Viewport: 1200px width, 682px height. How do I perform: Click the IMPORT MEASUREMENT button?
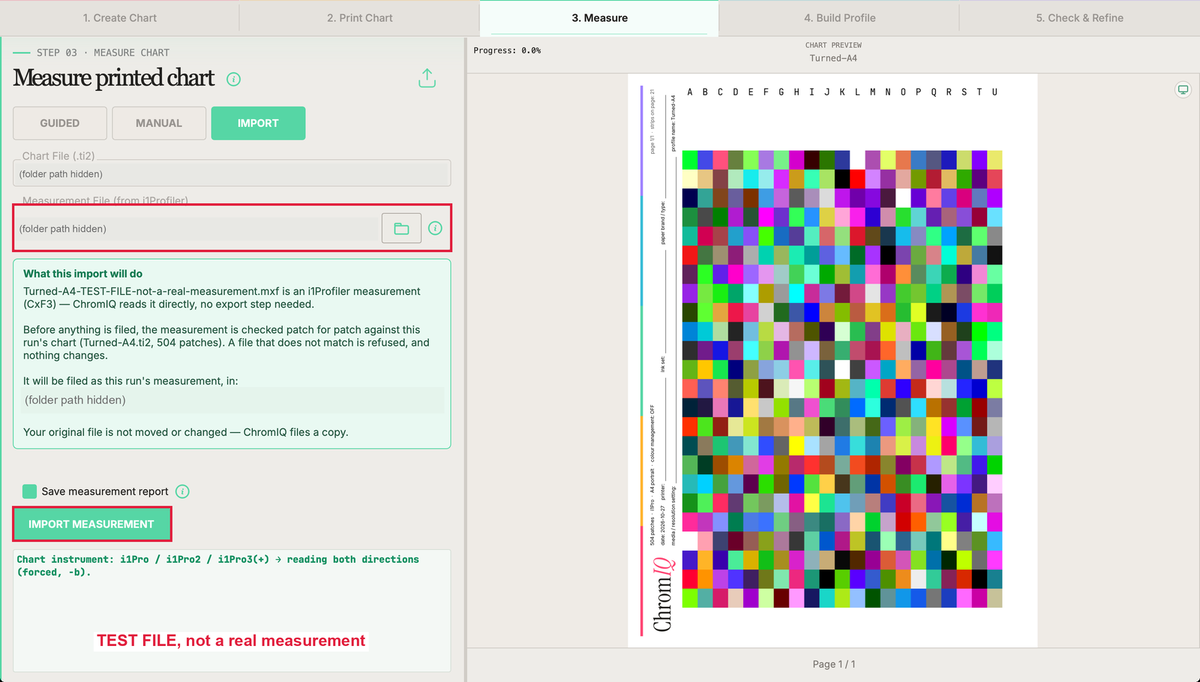pos(92,524)
